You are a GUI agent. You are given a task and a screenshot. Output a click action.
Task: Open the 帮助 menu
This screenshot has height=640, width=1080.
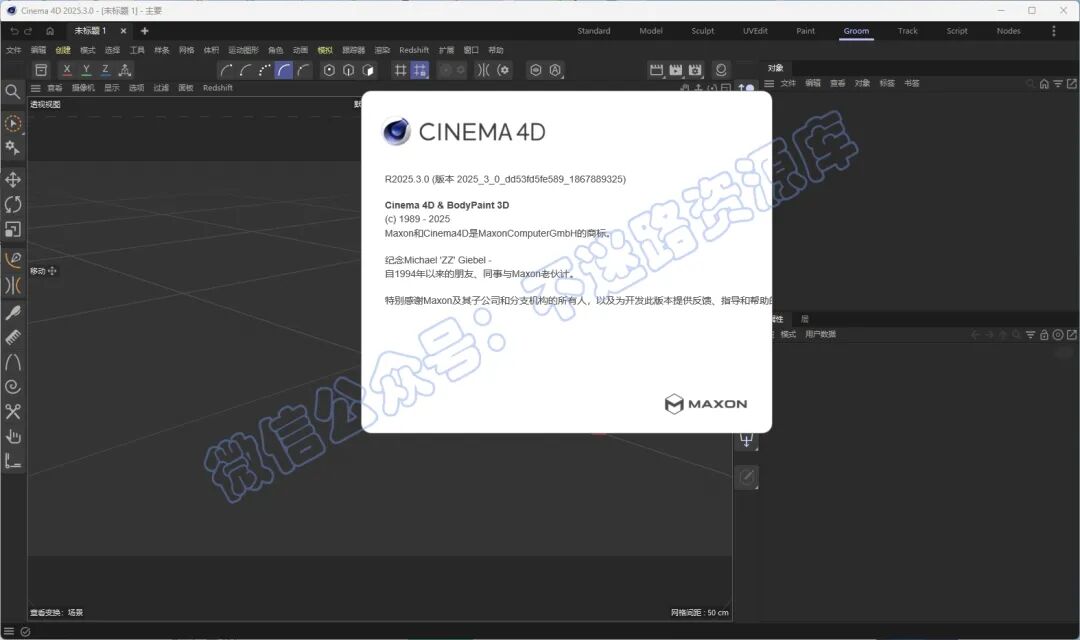(496, 50)
